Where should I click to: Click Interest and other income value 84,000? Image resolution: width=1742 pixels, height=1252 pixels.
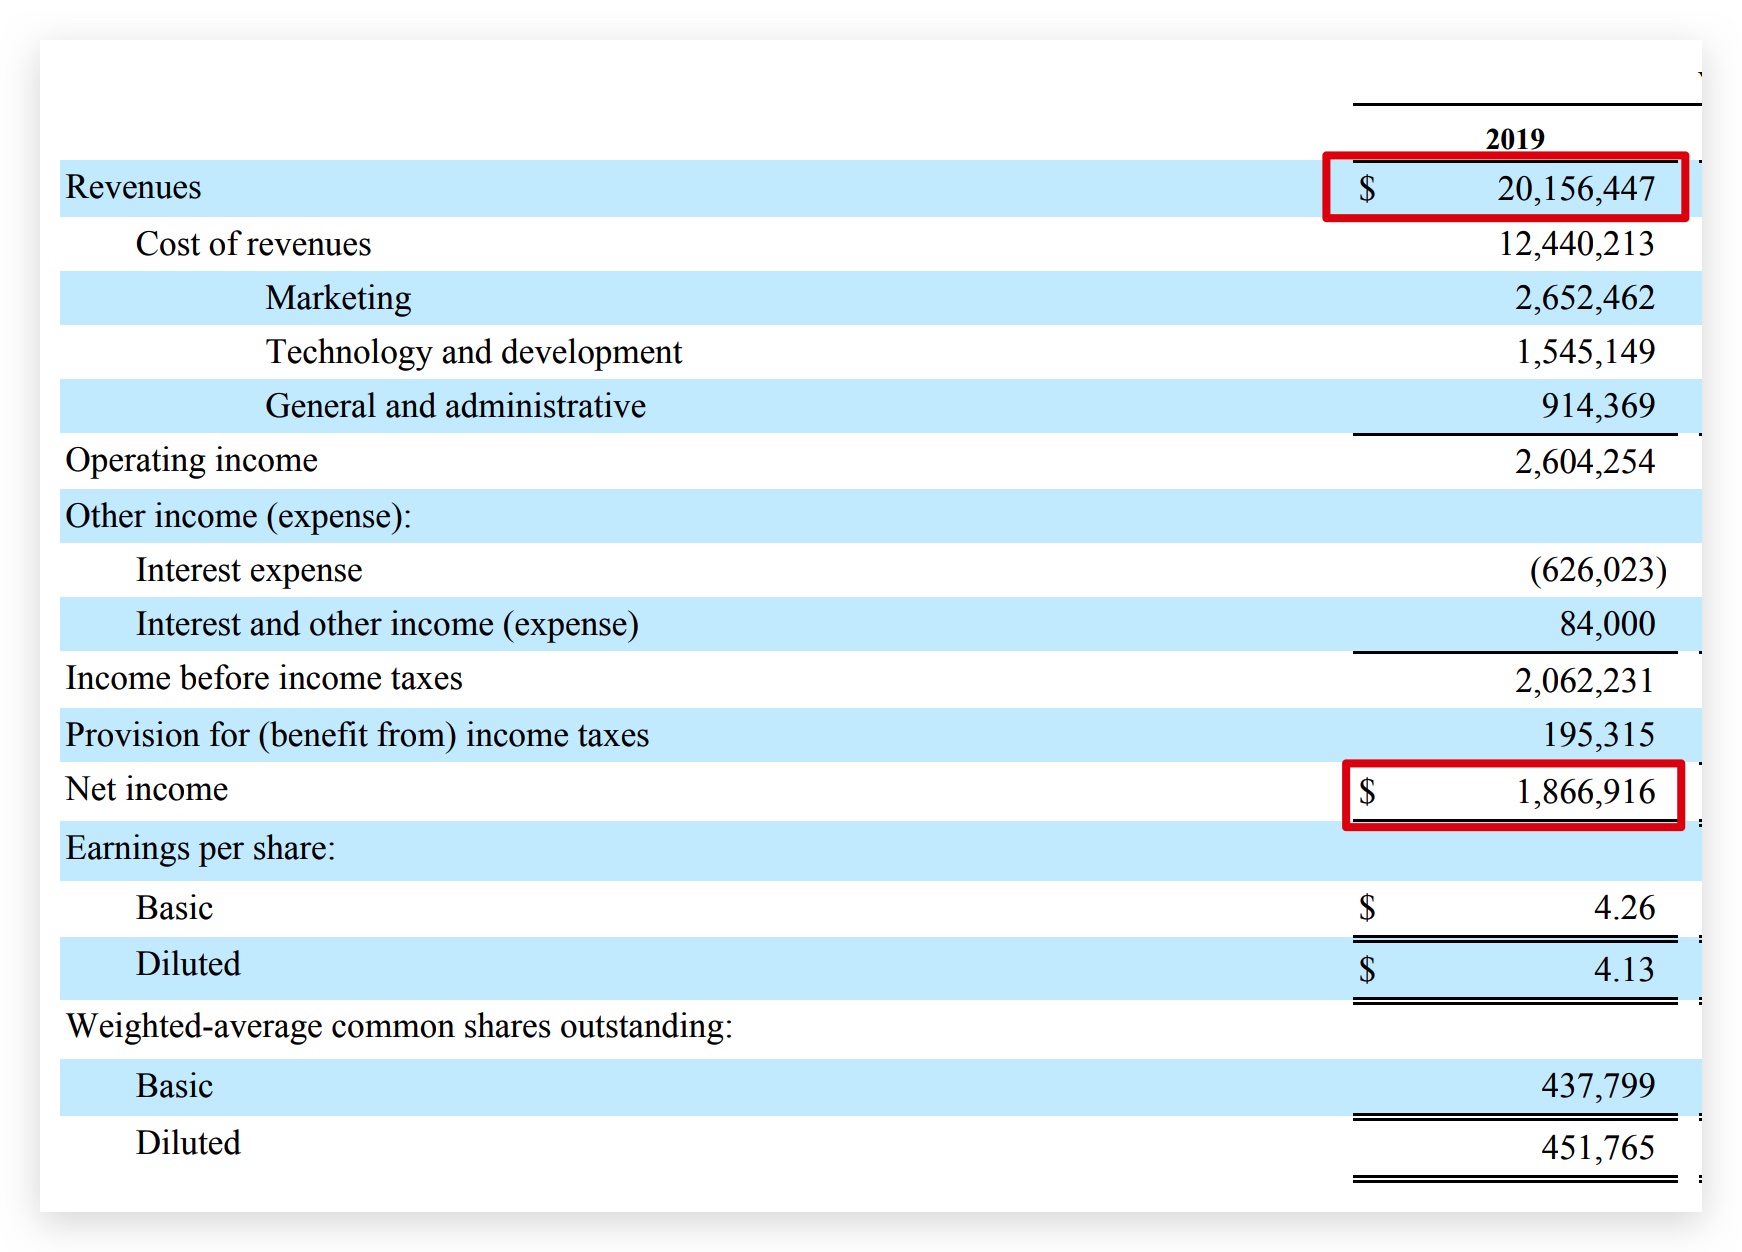[x=1606, y=624]
